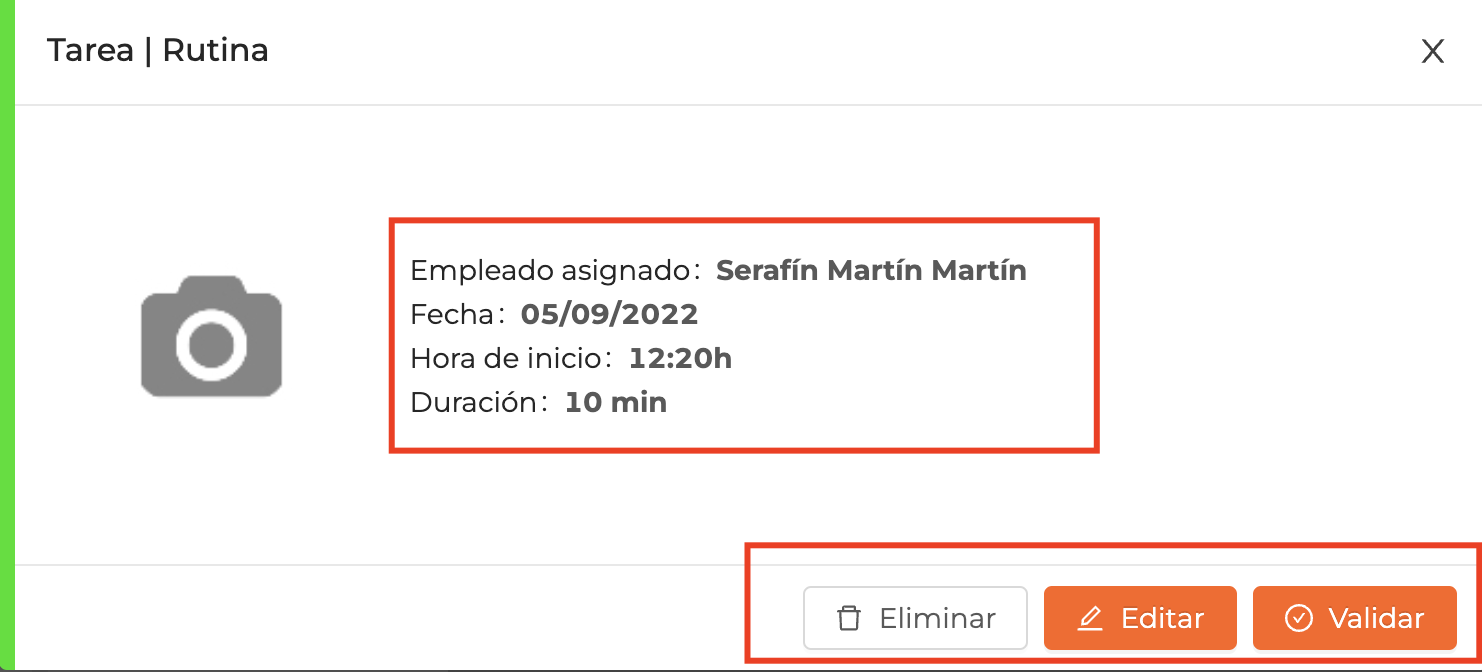Open the task with Editar

click(x=1140, y=618)
